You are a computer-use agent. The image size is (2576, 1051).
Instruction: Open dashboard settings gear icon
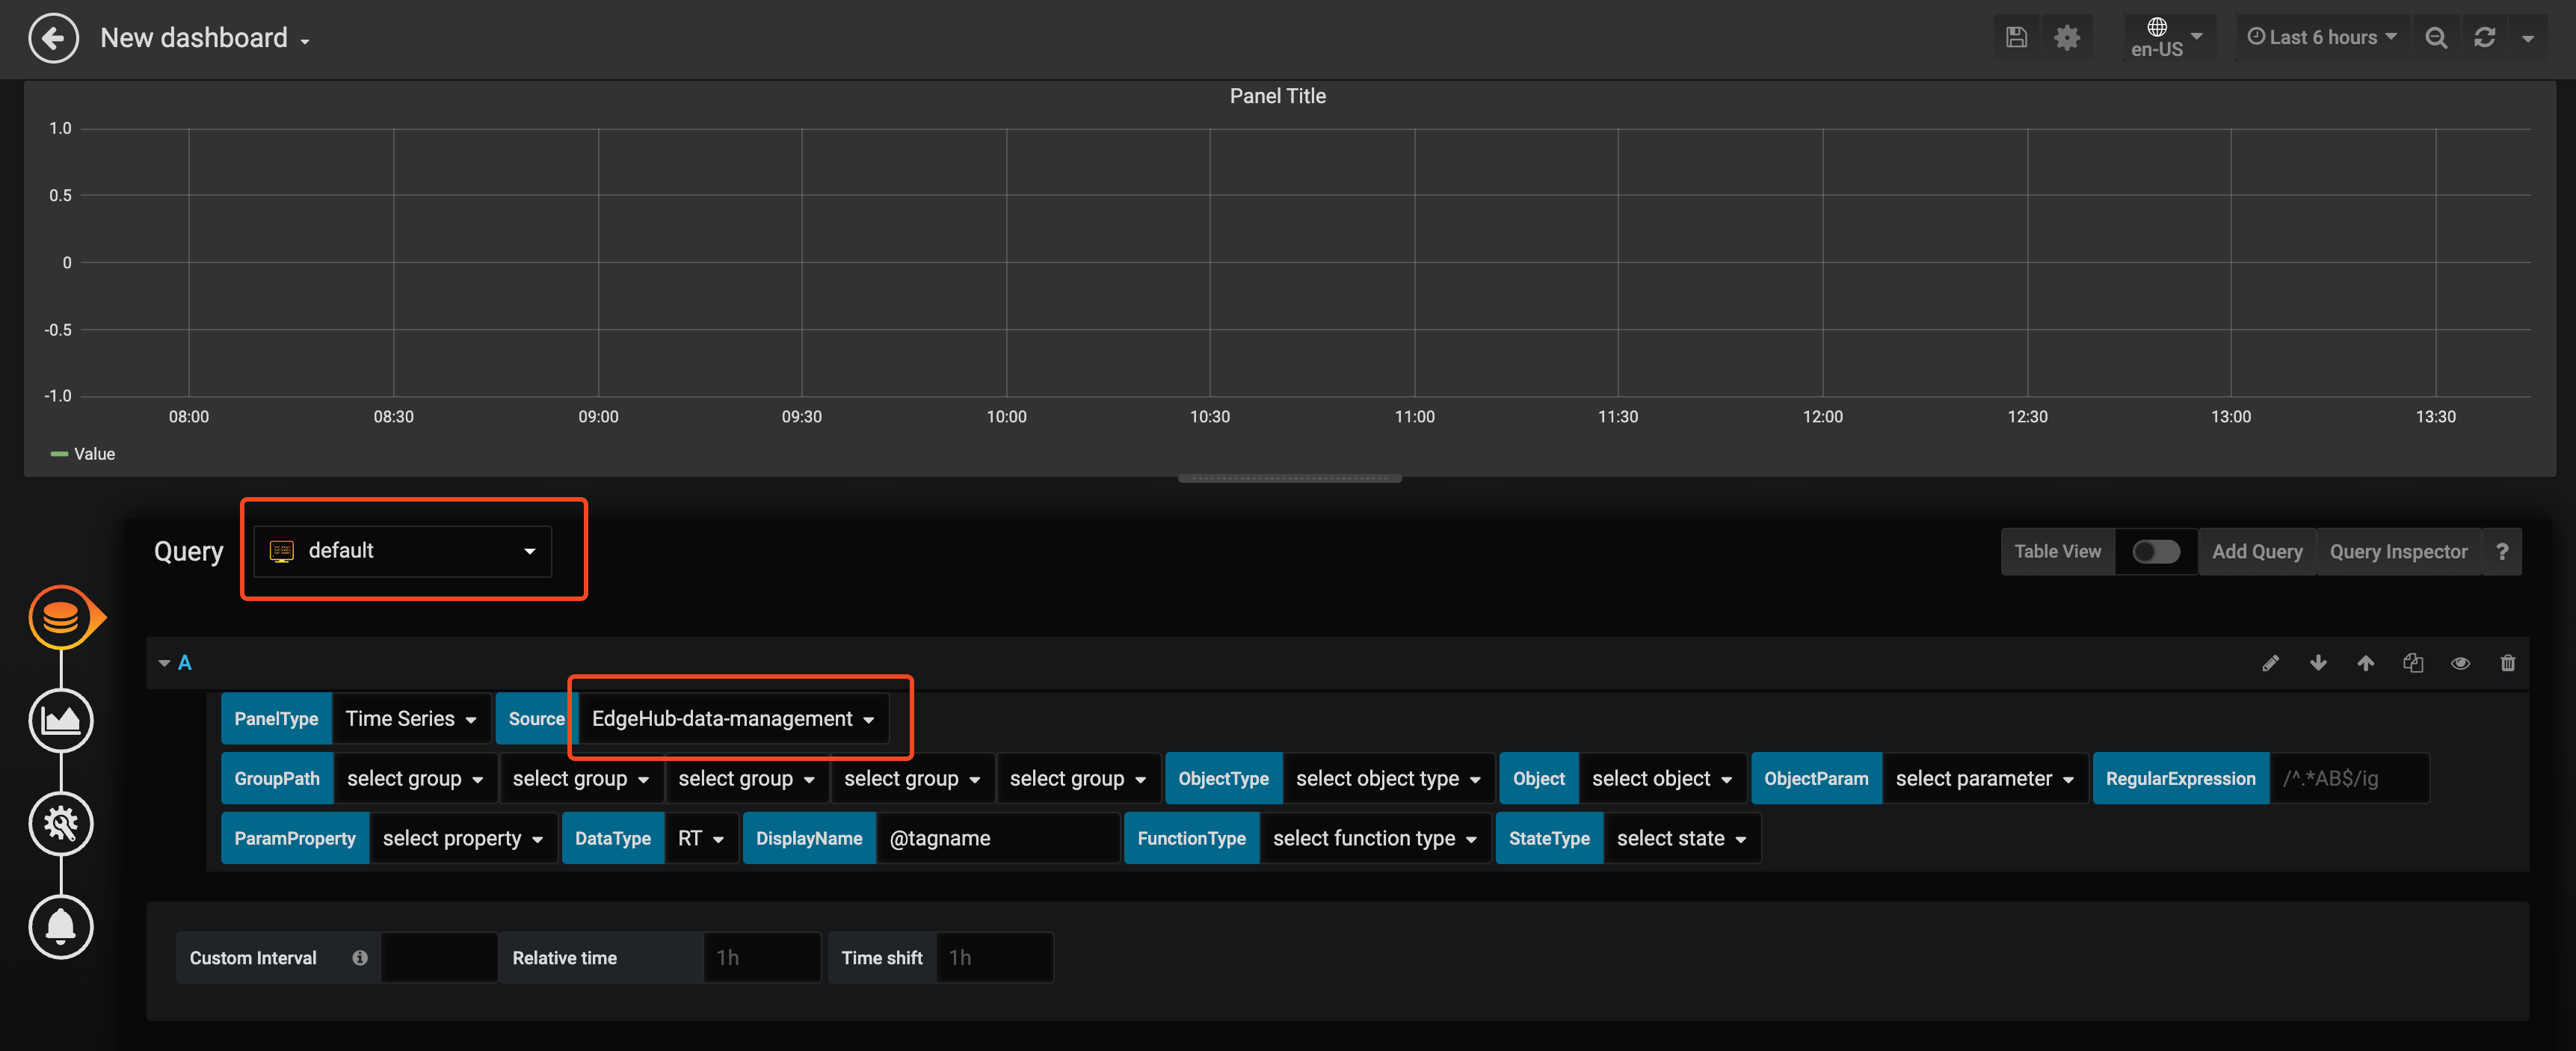click(2066, 38)
